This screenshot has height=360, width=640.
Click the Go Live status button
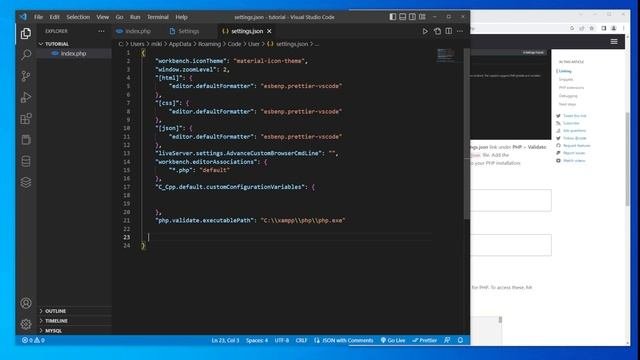[393, 340]
